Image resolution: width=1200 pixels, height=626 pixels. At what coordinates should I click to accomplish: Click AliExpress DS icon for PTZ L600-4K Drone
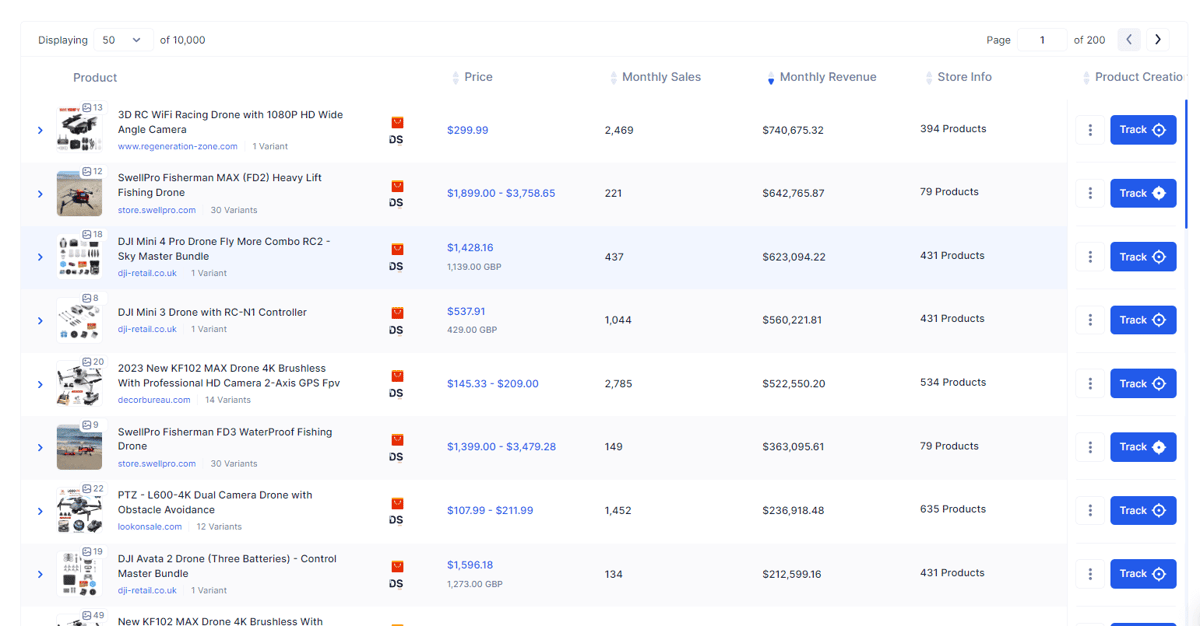(x=397, y=511)
